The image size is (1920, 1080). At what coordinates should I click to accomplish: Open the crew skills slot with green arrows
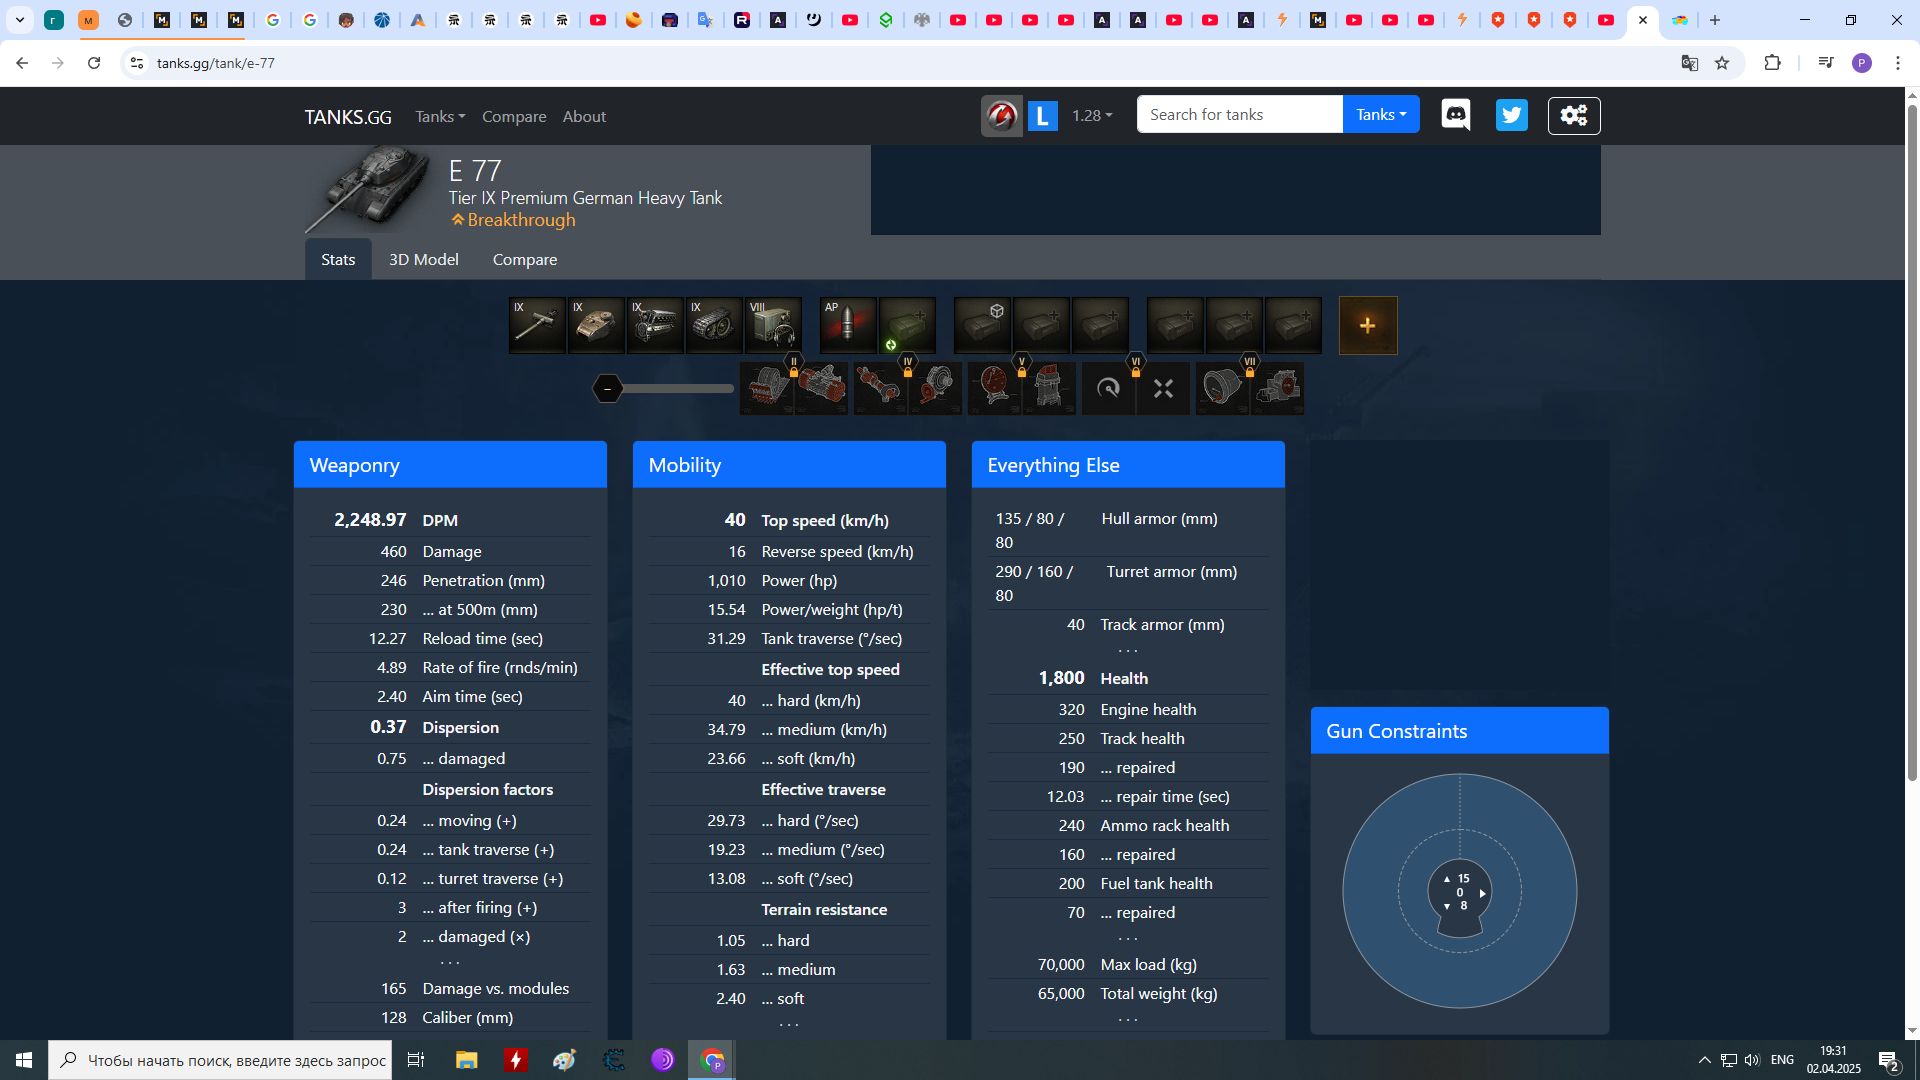907,325
